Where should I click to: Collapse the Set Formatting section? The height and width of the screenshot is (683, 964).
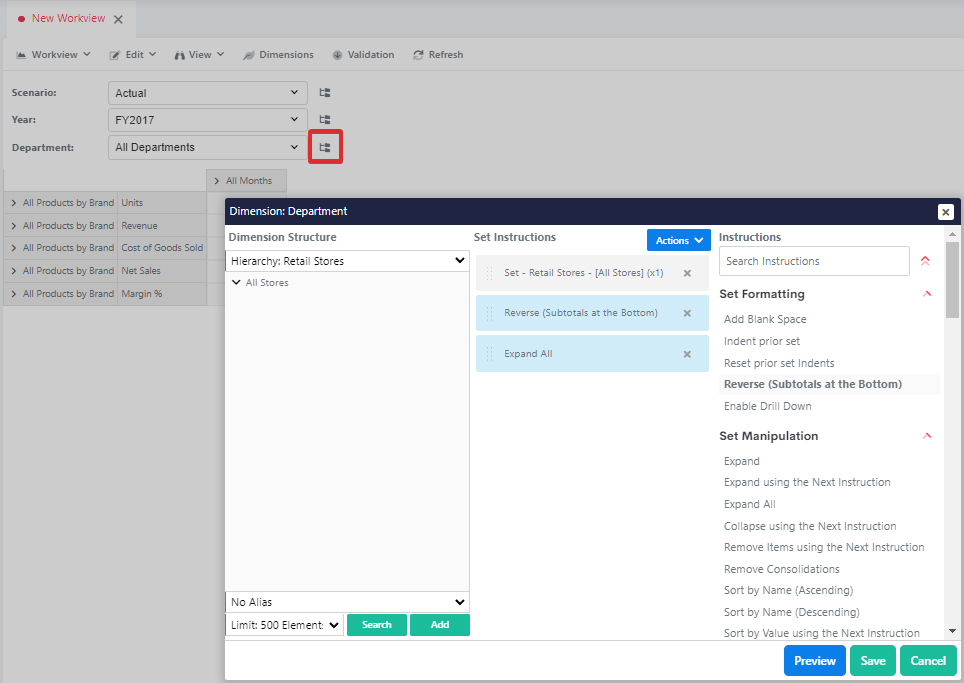[x=927, y=294]
